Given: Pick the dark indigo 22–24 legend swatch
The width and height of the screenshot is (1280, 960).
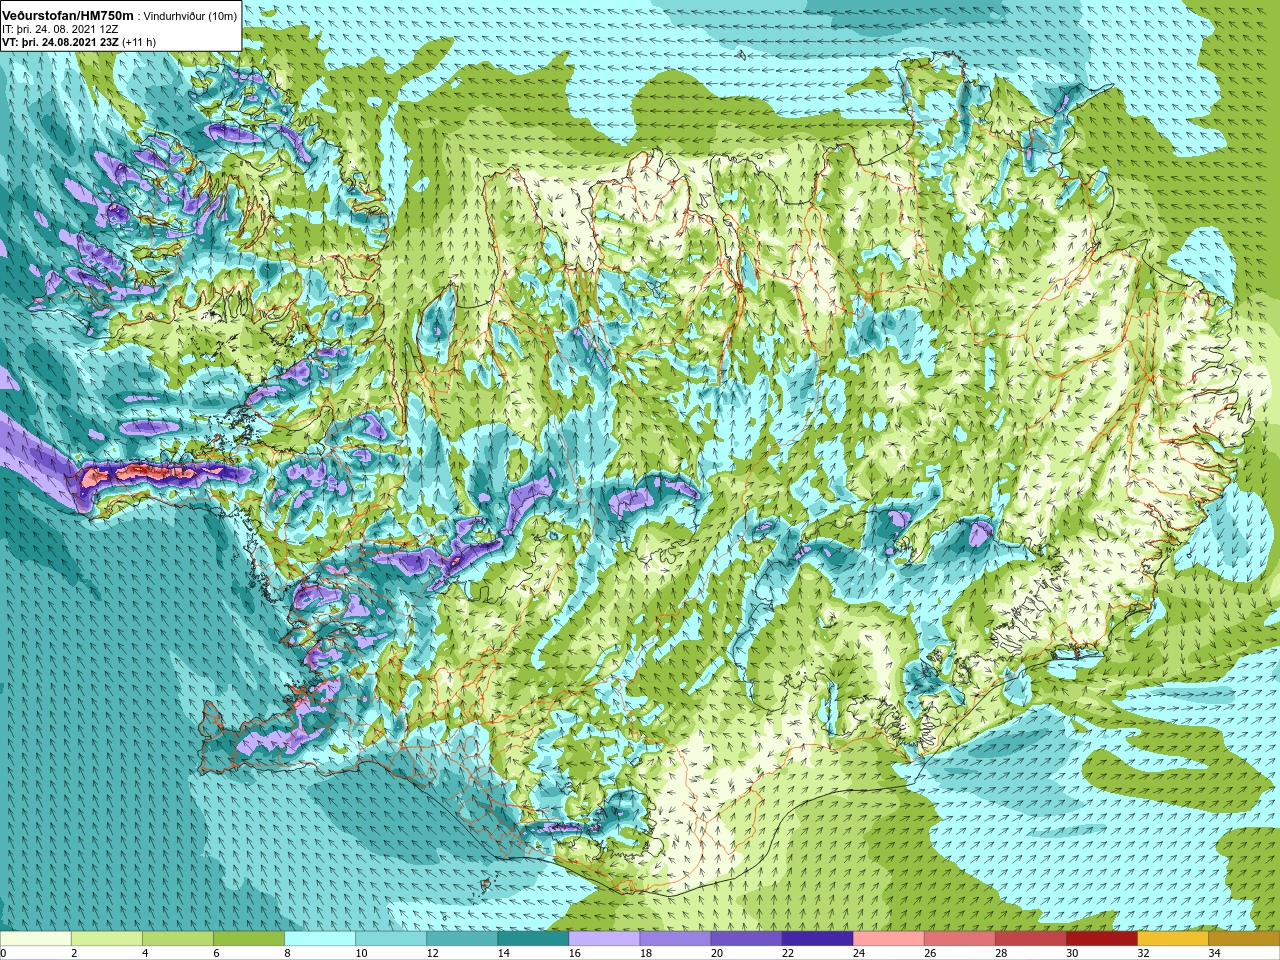Looking at the screenshot, I should point(817,939).
